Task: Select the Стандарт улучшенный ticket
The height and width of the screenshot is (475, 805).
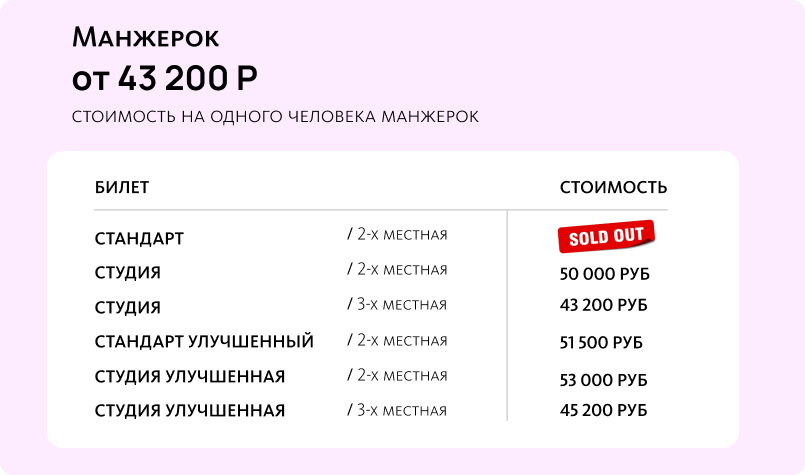Action: click(204, 342)
